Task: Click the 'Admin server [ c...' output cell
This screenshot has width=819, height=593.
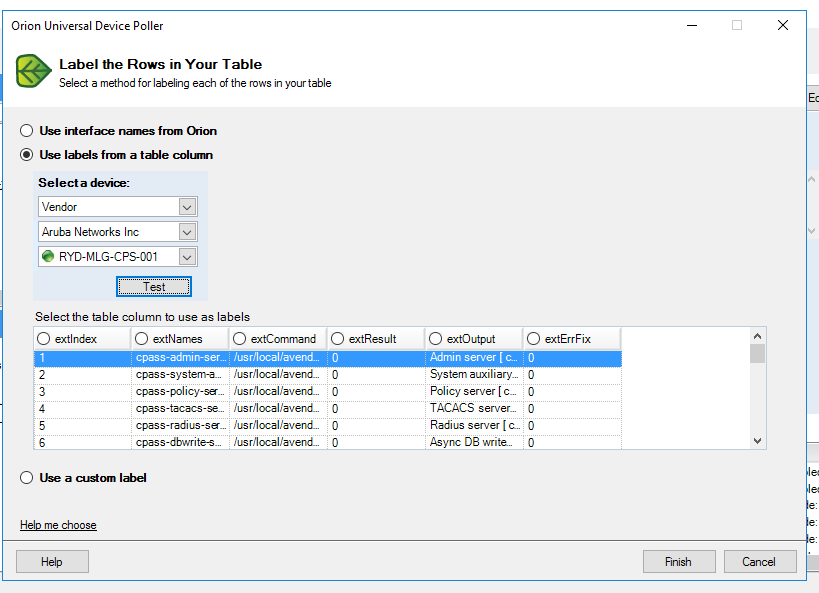Action: click(474, 358)
